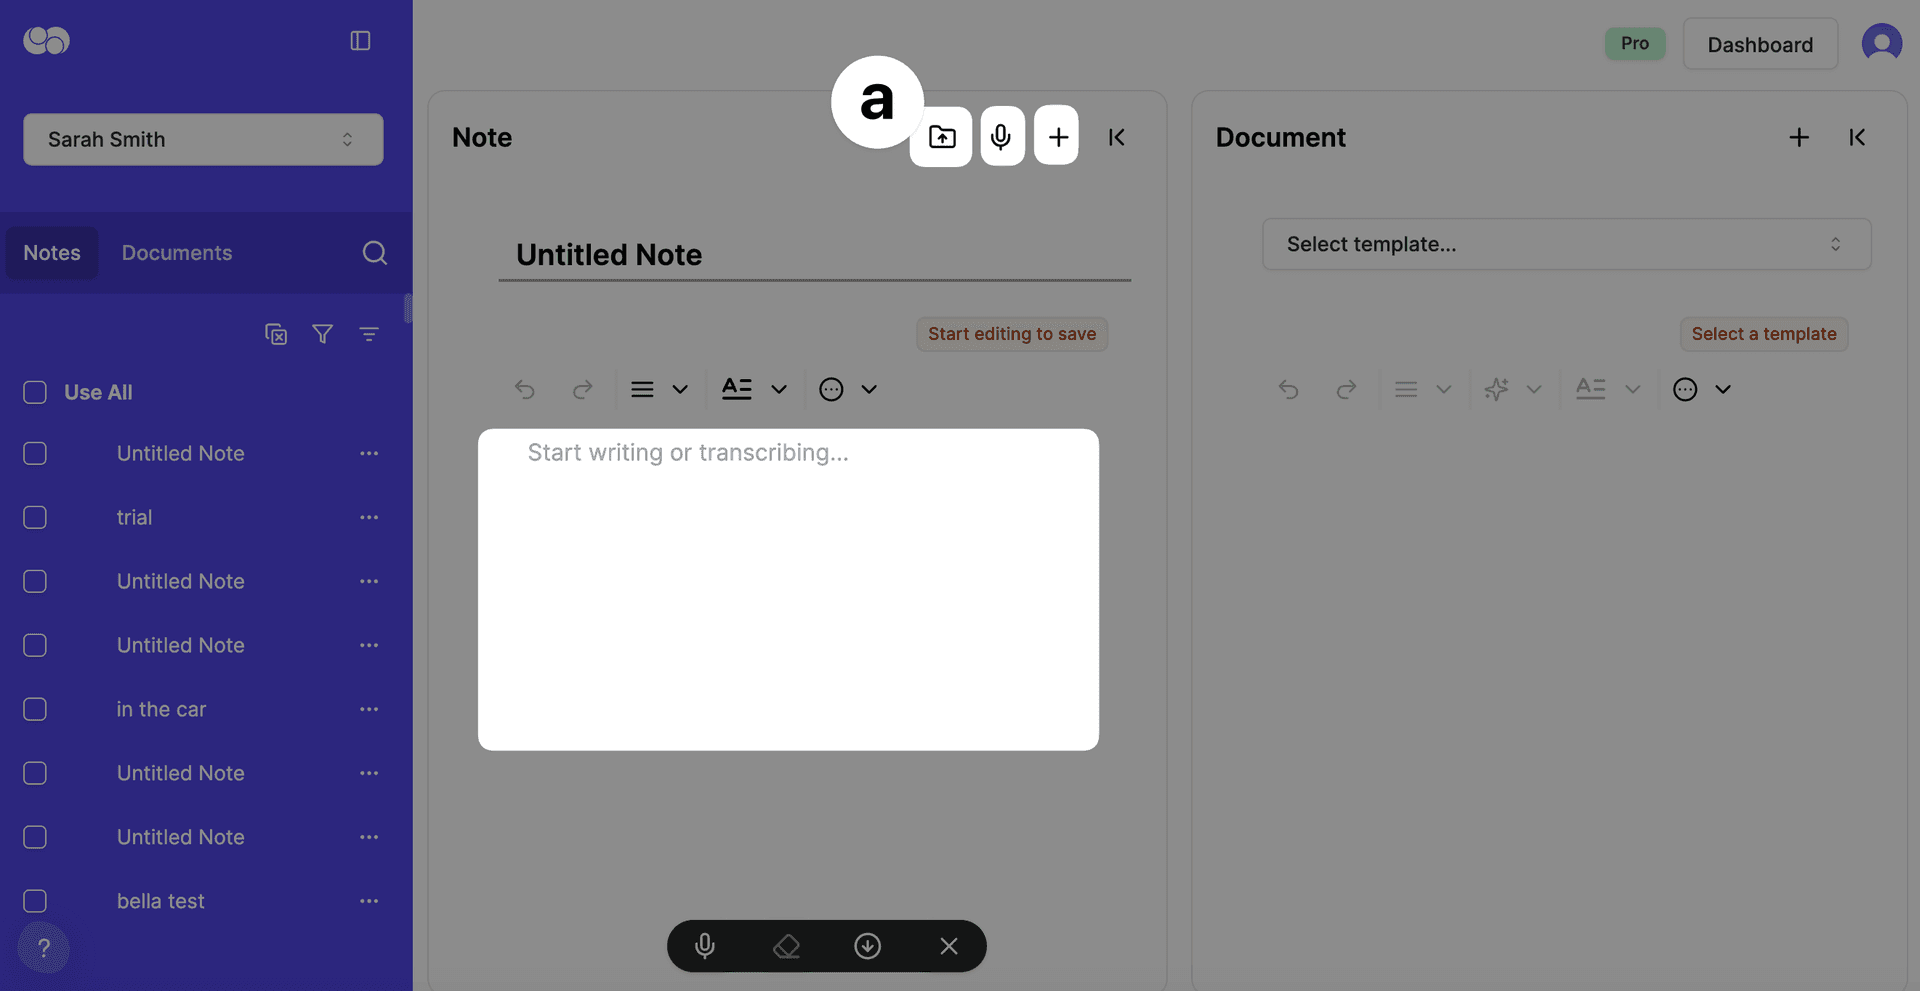1920x991 pixels.
Task: Click the download icon in bottom bar
Action: [x=867, y=946]
